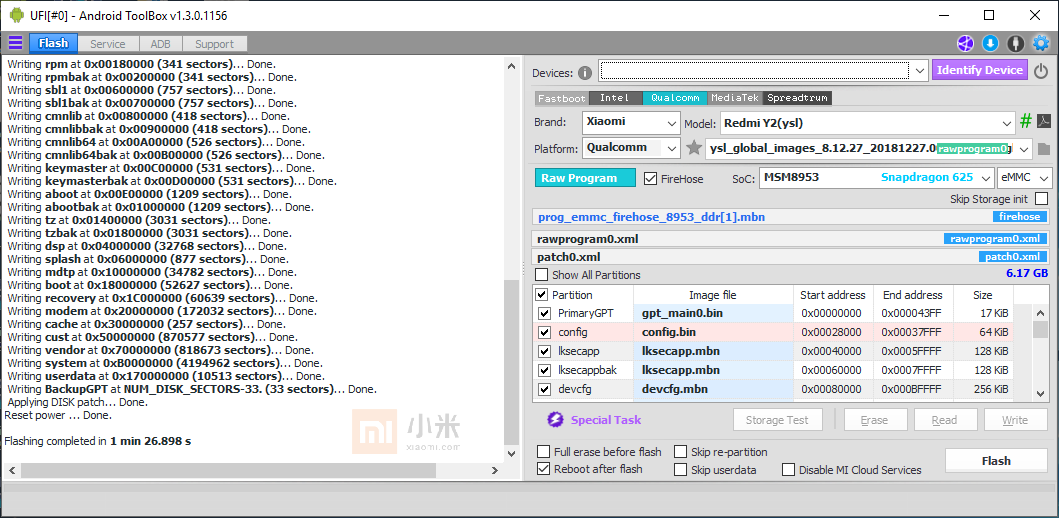Enable Skip userdata checkbox

pyautogui.click(x=680, y=469)
